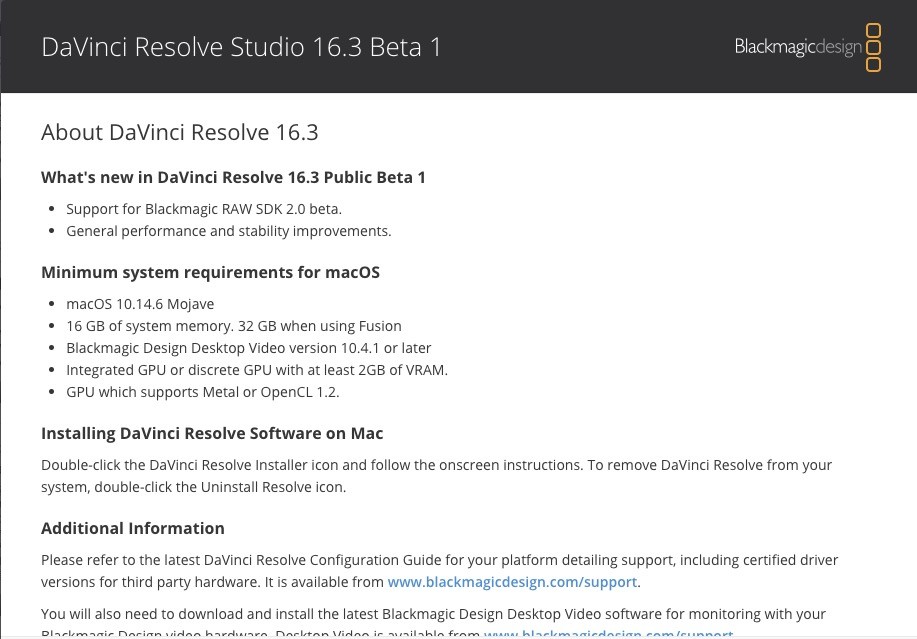The image size is (917, 639).
Task: Select the '16 GB of system memory' list item
Action: [x=234, y=326]
